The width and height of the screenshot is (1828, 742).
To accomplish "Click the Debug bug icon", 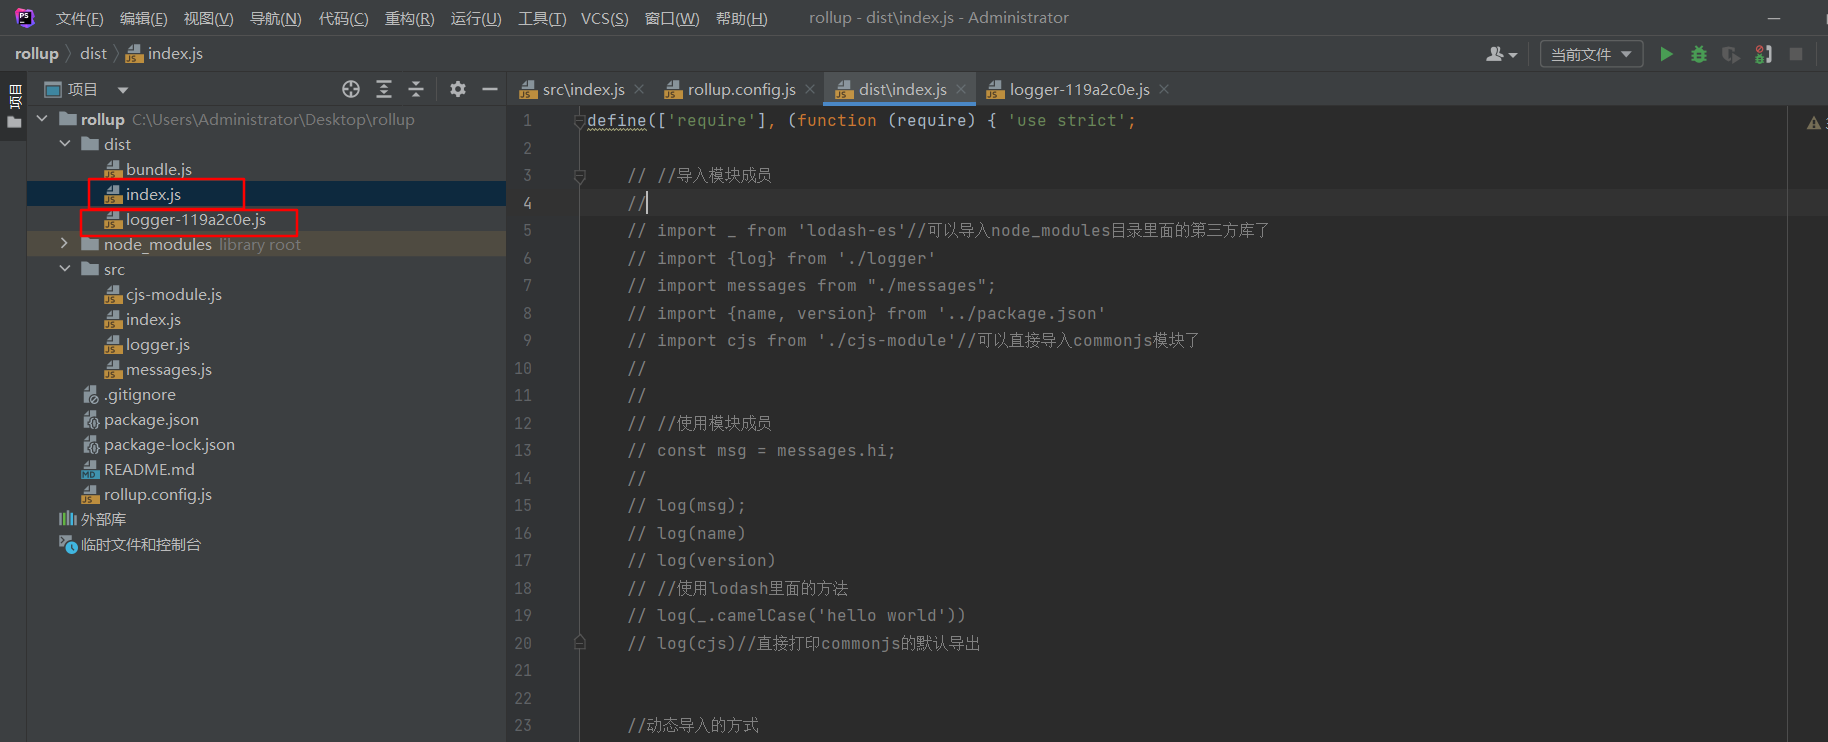I will 1698,54.
